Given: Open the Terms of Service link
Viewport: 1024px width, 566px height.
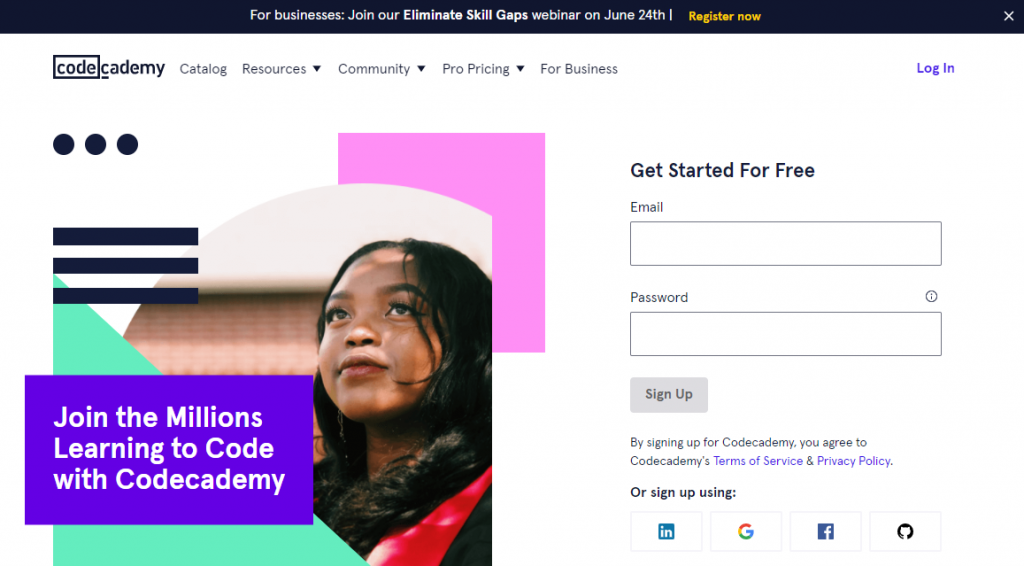Looking at the screenshot, I should click(757, 461).
